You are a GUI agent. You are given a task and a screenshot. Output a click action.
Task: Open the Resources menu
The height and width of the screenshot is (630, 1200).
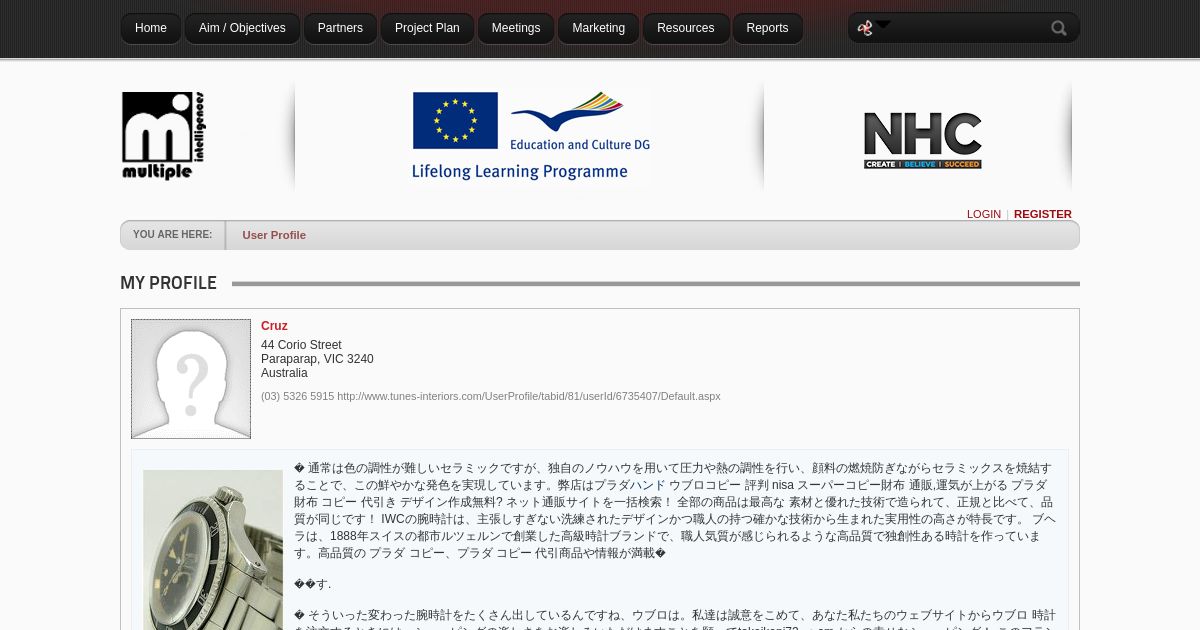pyautogui.click(x=686, y=28)
